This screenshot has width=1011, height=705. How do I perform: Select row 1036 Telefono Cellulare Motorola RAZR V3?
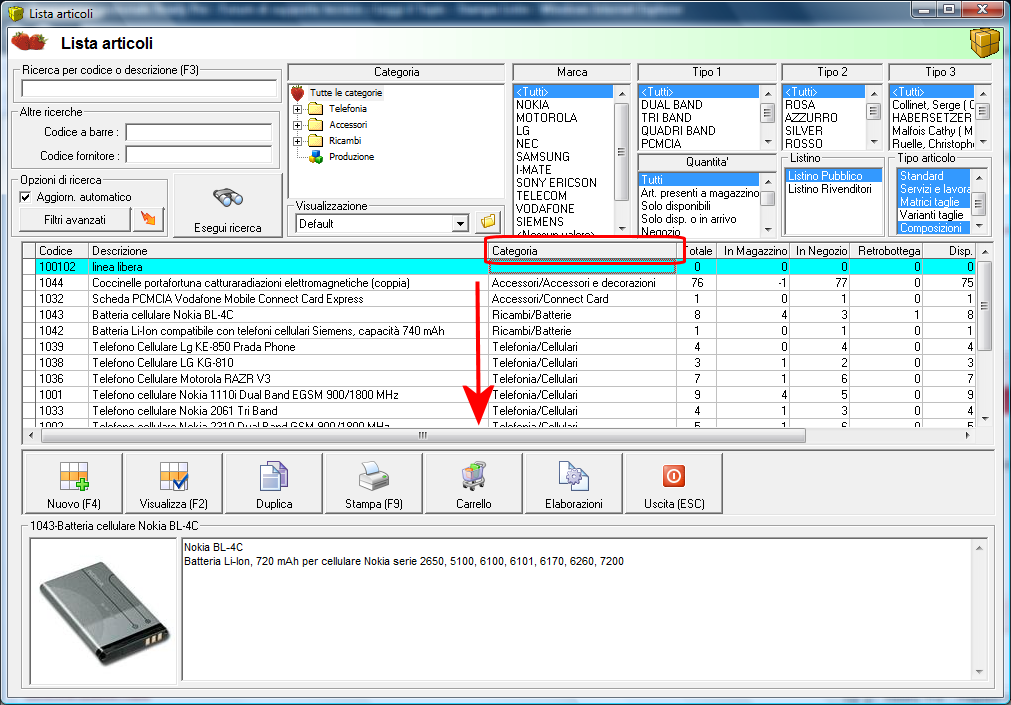pos(498,379)
